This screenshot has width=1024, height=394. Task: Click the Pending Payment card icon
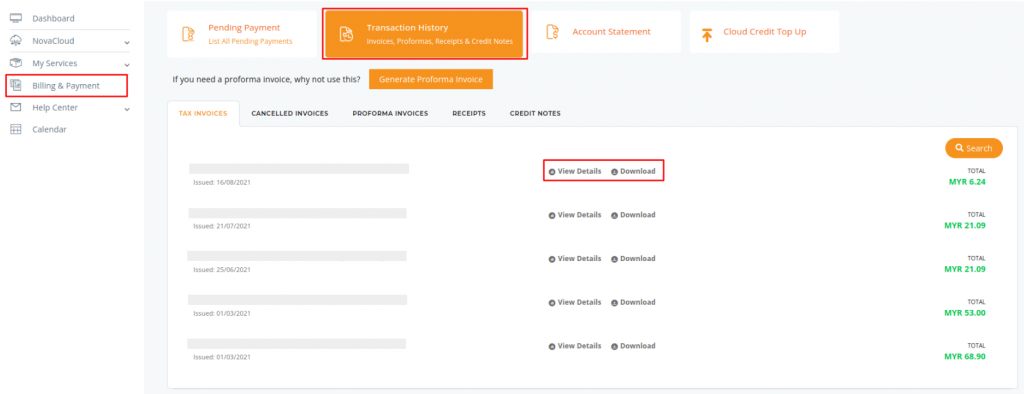tap(188, 34)
